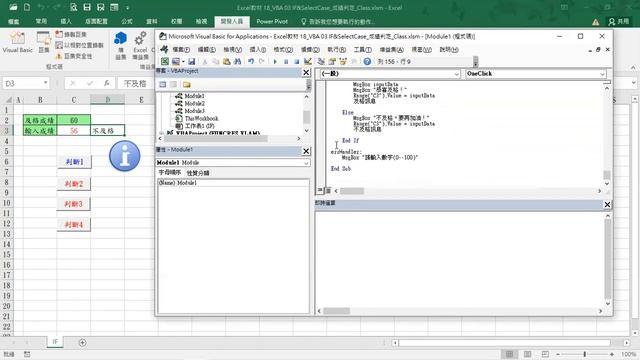
Task: Toggle folders icon in Project panel
Action: pos(187,84)
